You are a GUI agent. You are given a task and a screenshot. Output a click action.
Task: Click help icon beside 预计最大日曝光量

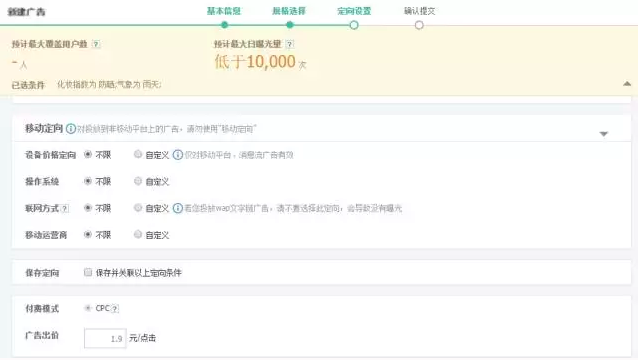pos(289,44)
